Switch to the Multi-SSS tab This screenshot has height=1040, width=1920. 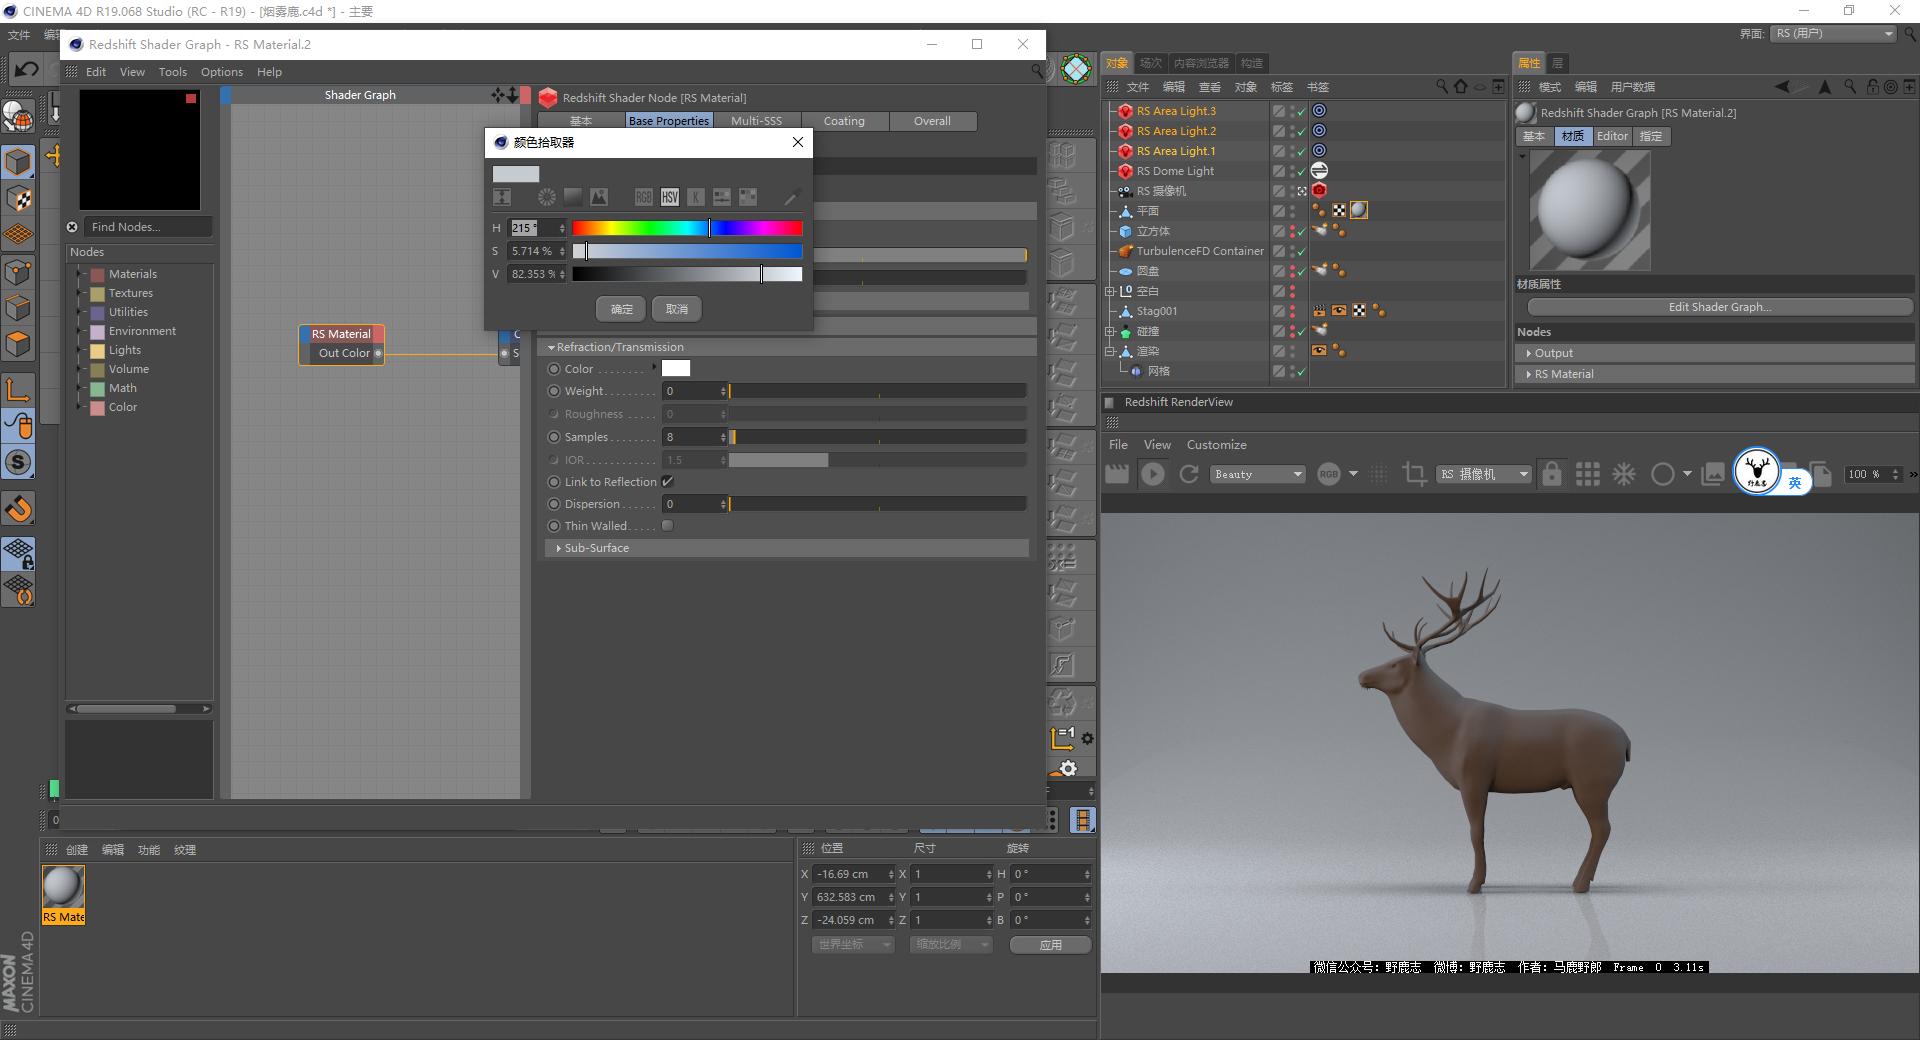(757, 120)
